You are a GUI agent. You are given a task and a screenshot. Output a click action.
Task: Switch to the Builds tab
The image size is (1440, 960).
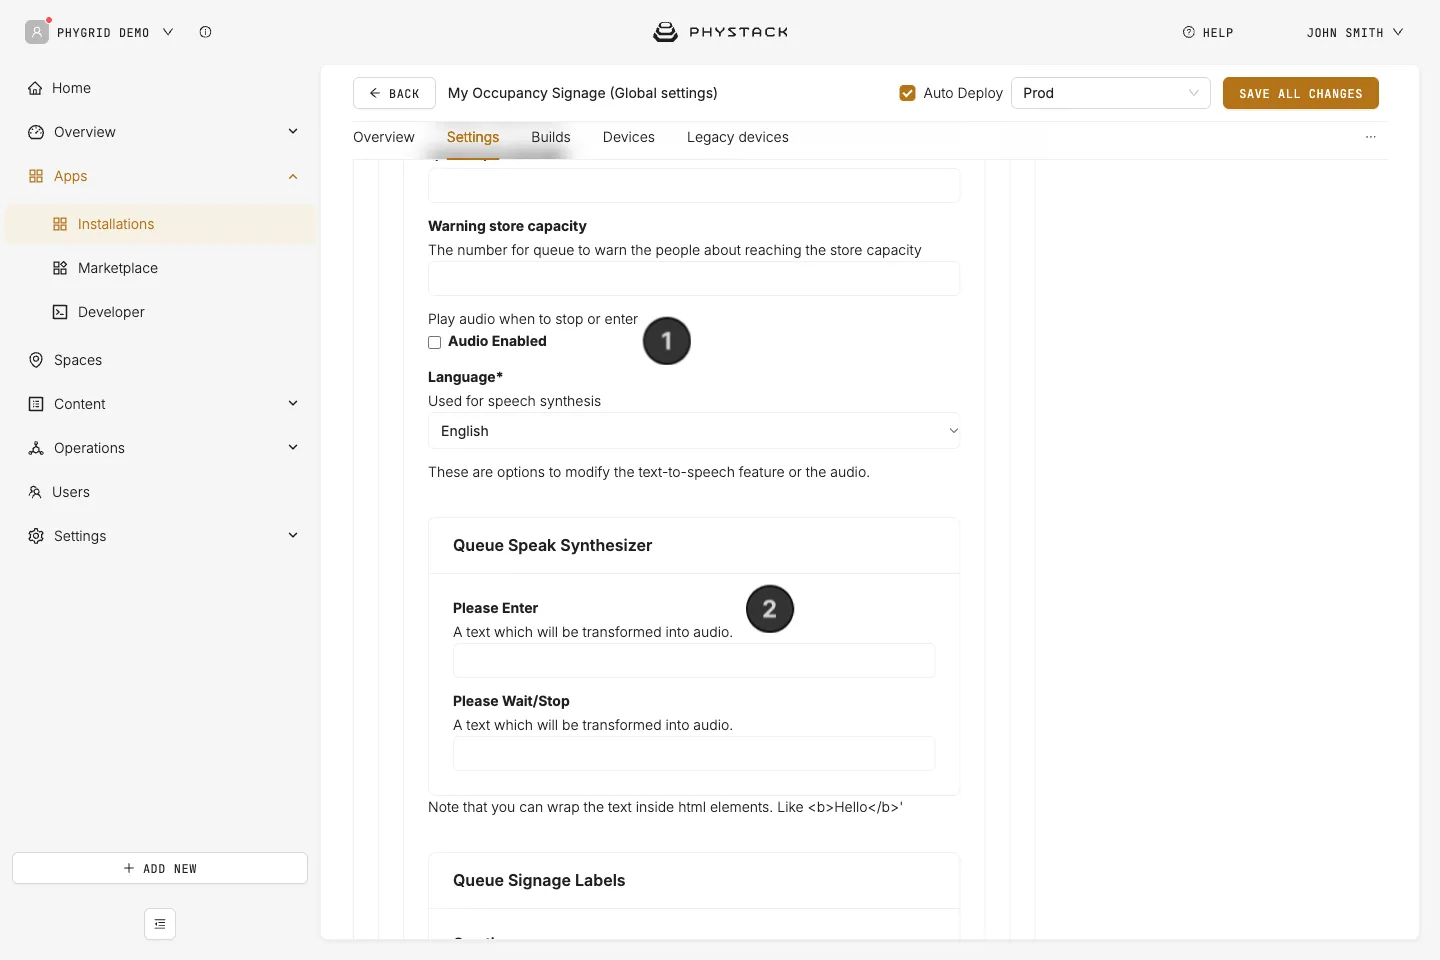[551, 137]
